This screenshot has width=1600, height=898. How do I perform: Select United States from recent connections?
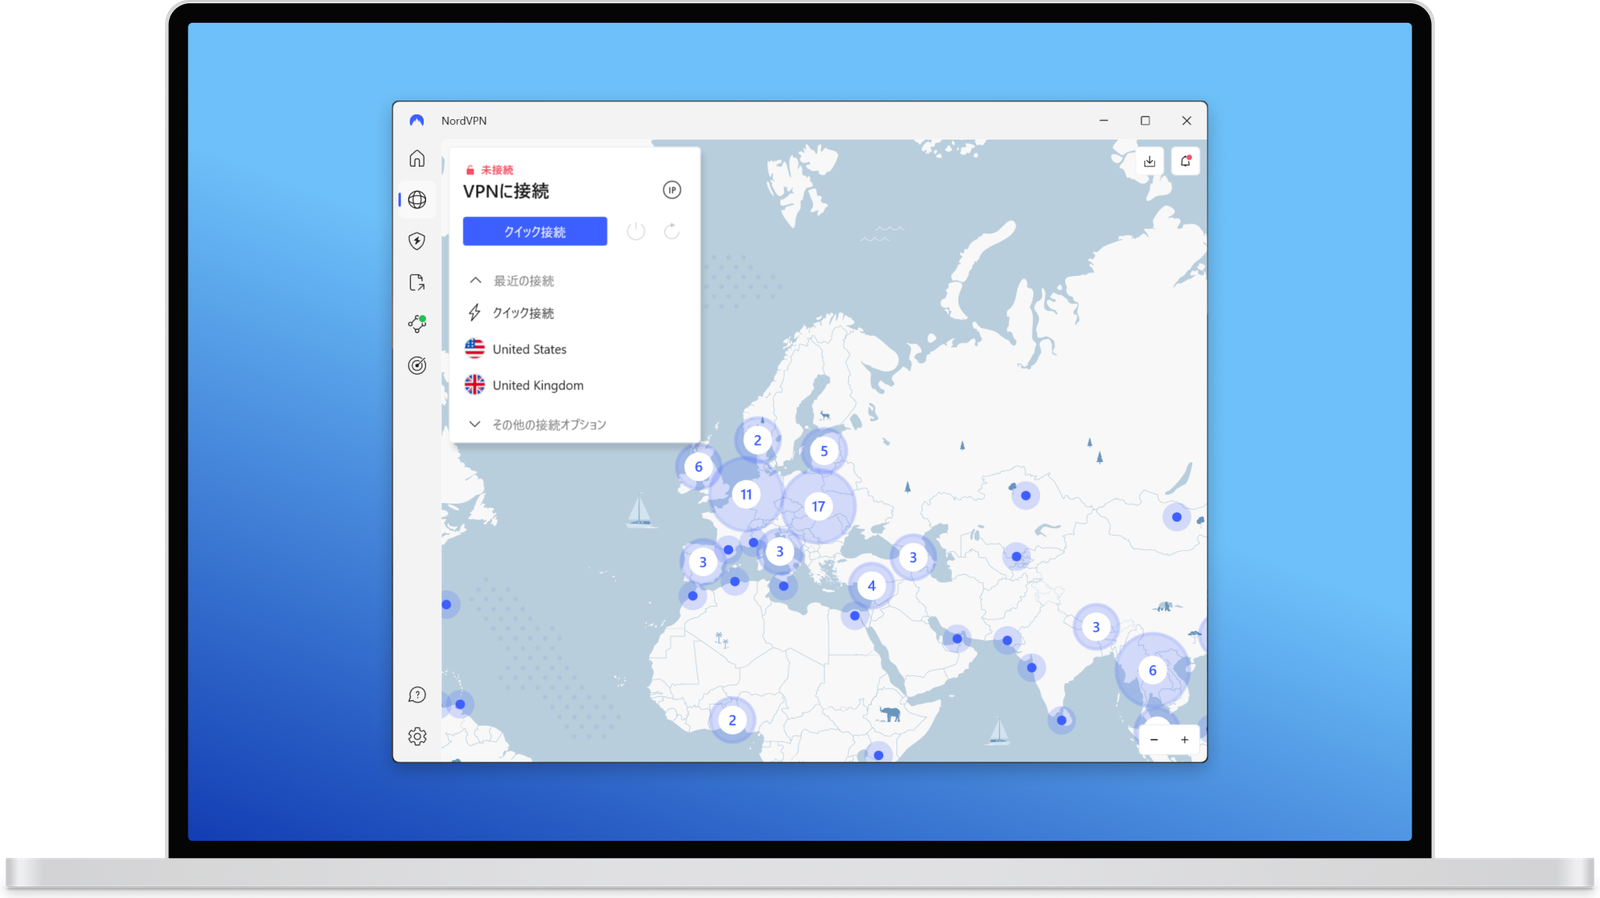tap(529, 349)
